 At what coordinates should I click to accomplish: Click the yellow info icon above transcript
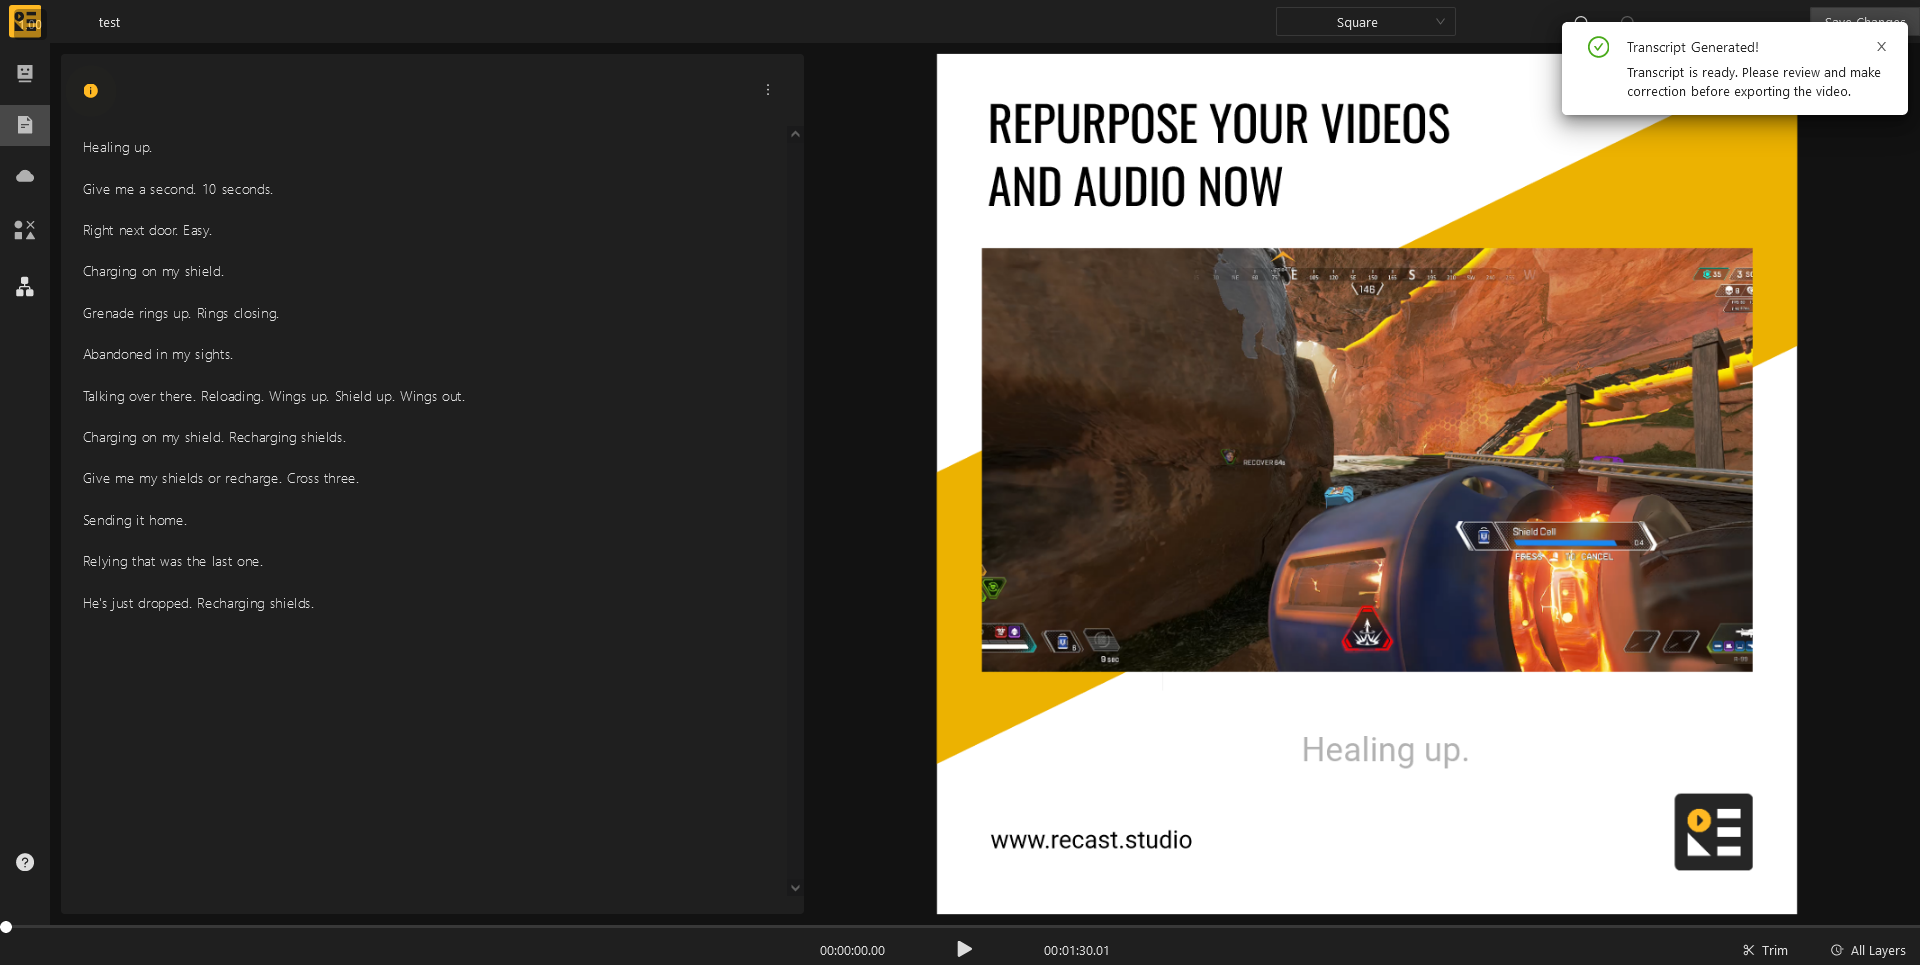coord(91,91)
